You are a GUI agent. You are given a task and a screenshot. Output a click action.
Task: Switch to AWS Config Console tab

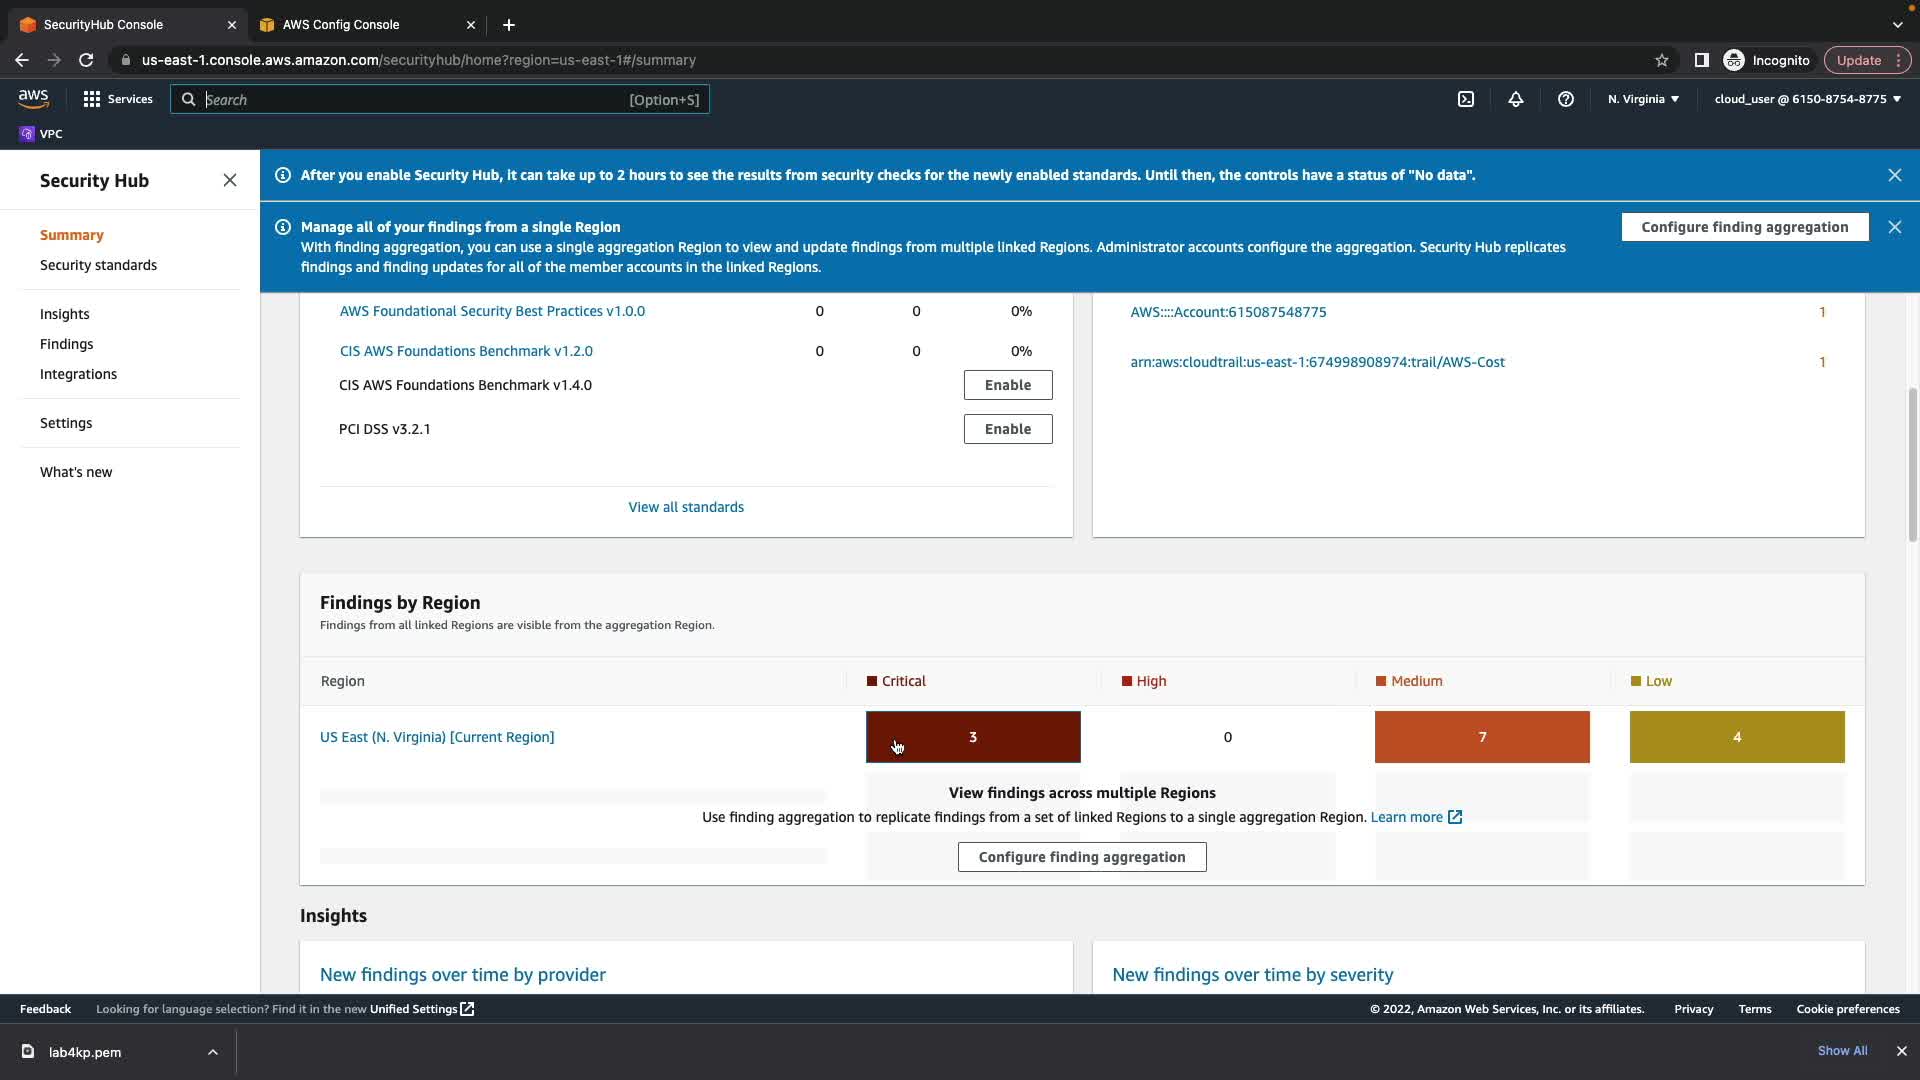tap(341, 24)
